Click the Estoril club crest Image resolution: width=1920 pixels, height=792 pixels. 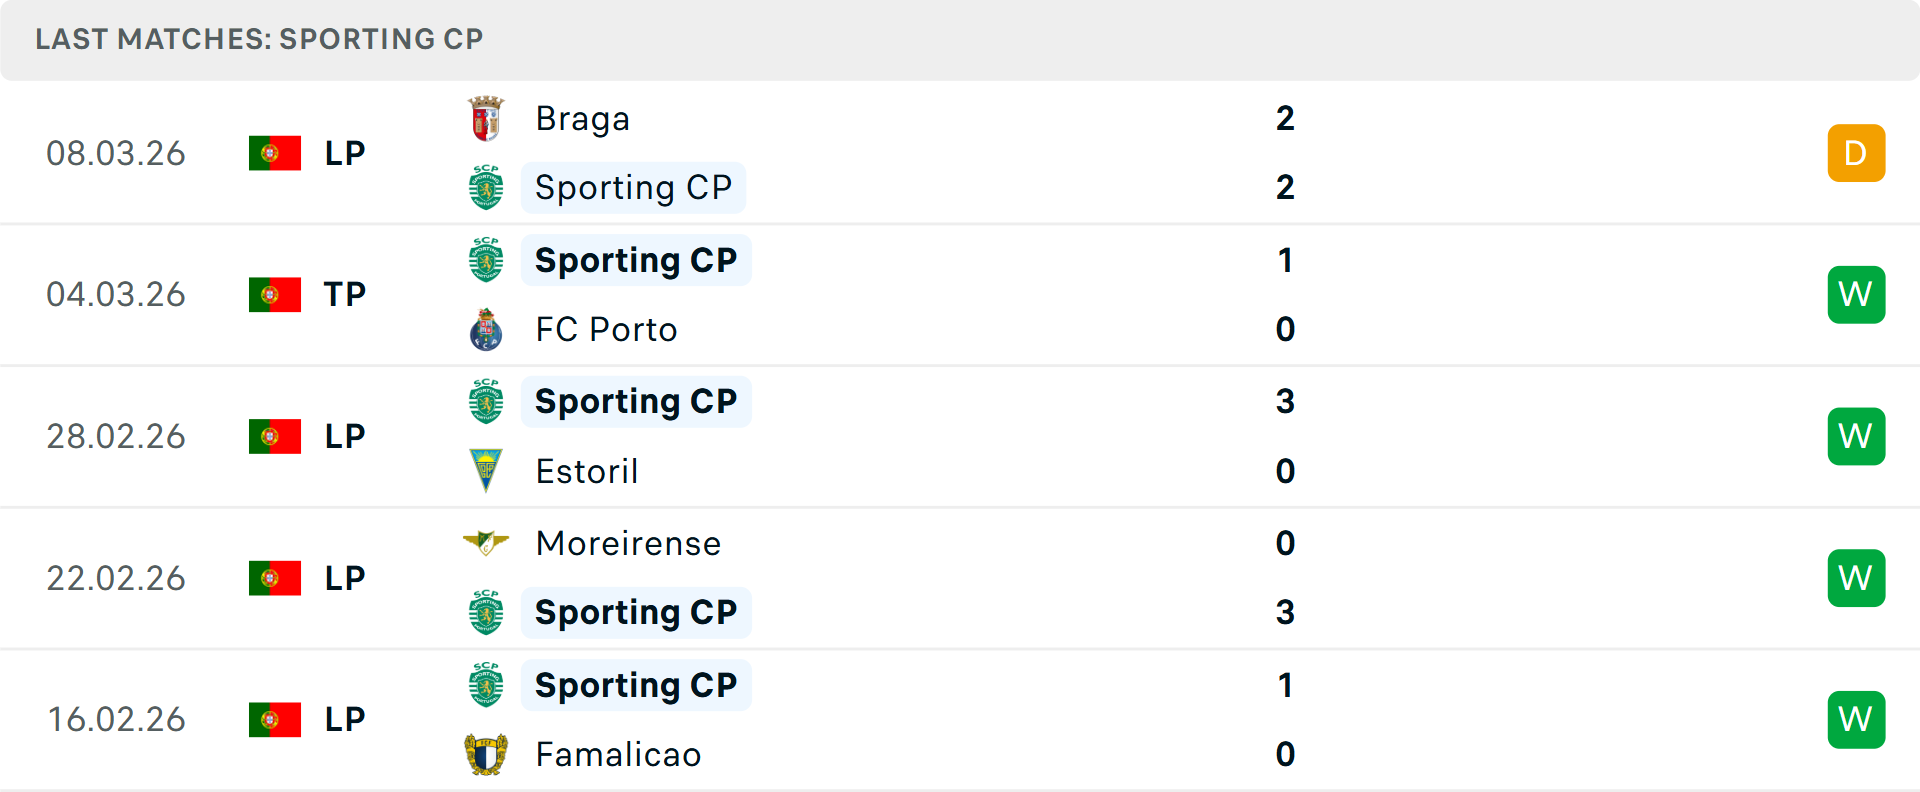point(486,471)
